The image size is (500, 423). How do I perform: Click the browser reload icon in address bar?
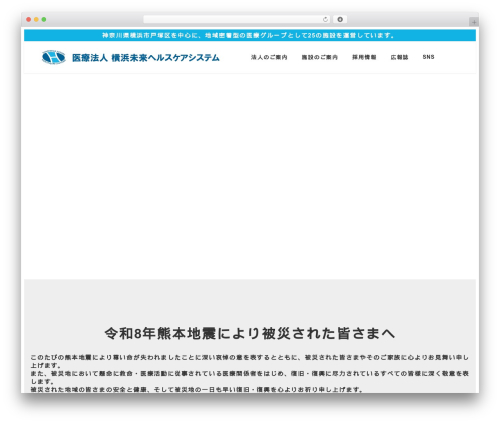[325, 19]
